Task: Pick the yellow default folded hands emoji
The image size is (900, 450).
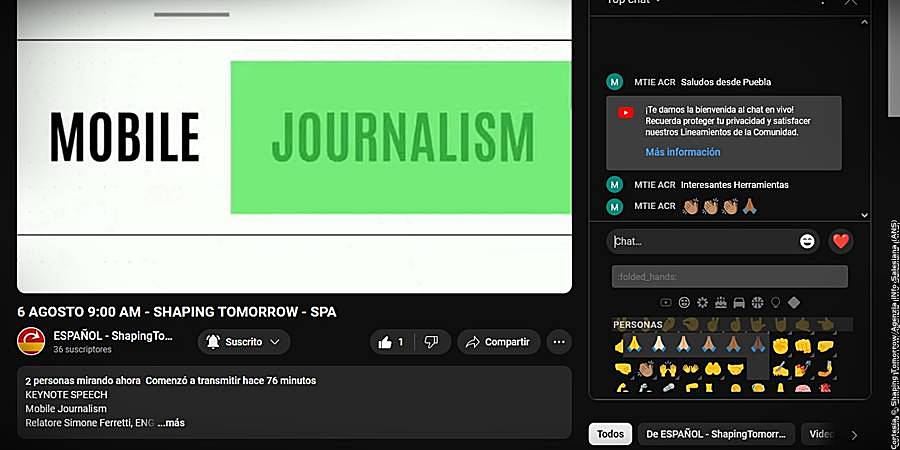Action: tap(634, 346)
